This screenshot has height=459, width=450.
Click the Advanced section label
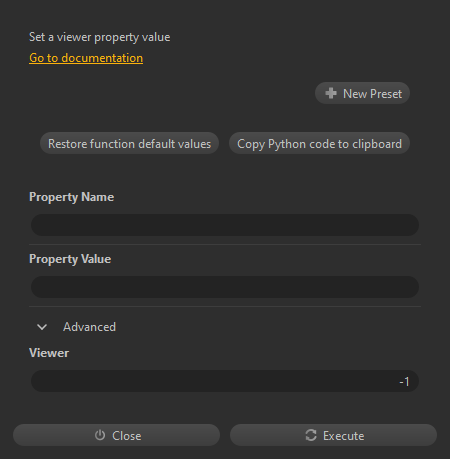pos(90,327)
